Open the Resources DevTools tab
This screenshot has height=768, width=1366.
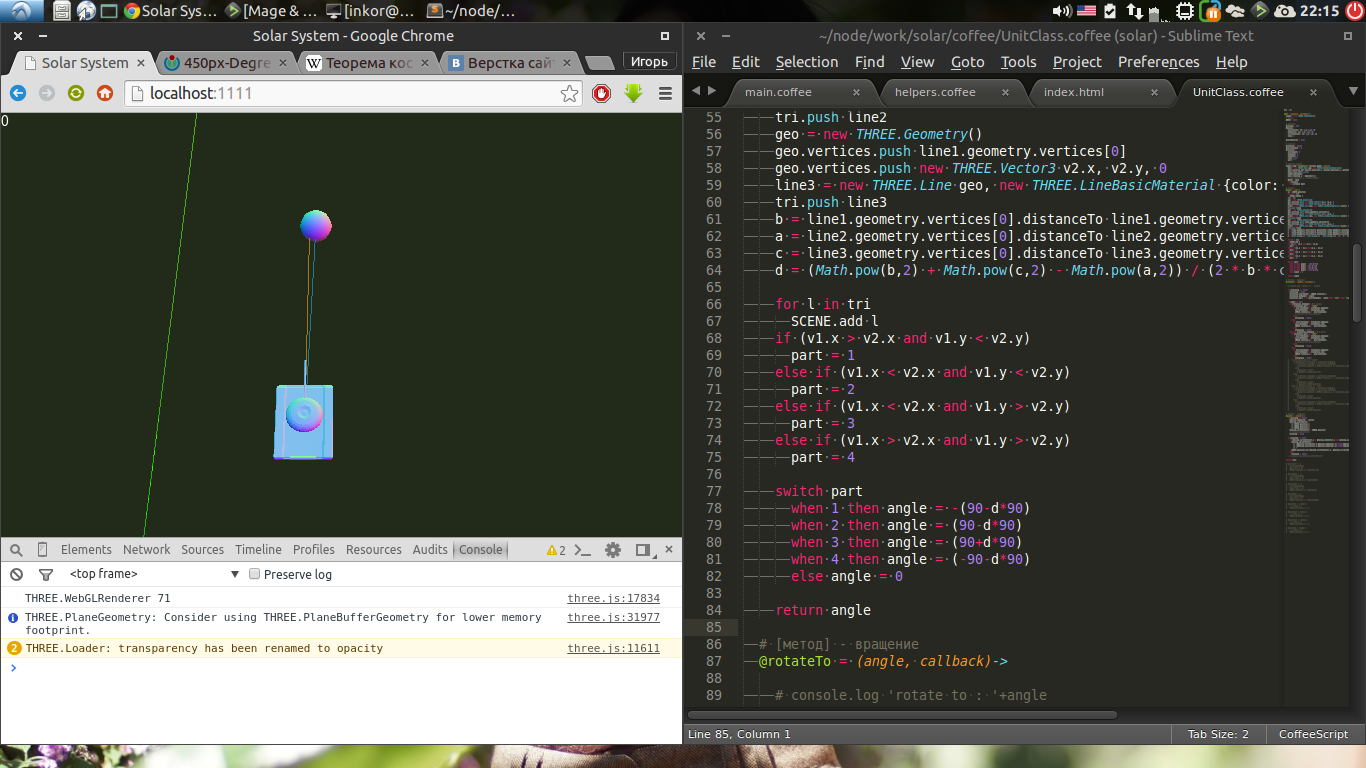click(374, 550)
